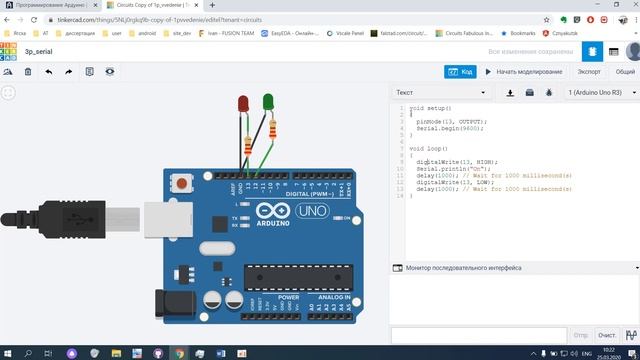Viewport: 640px width, 360px height.
Task: Click Начать моделирование to start simulation
Action: 524,72
